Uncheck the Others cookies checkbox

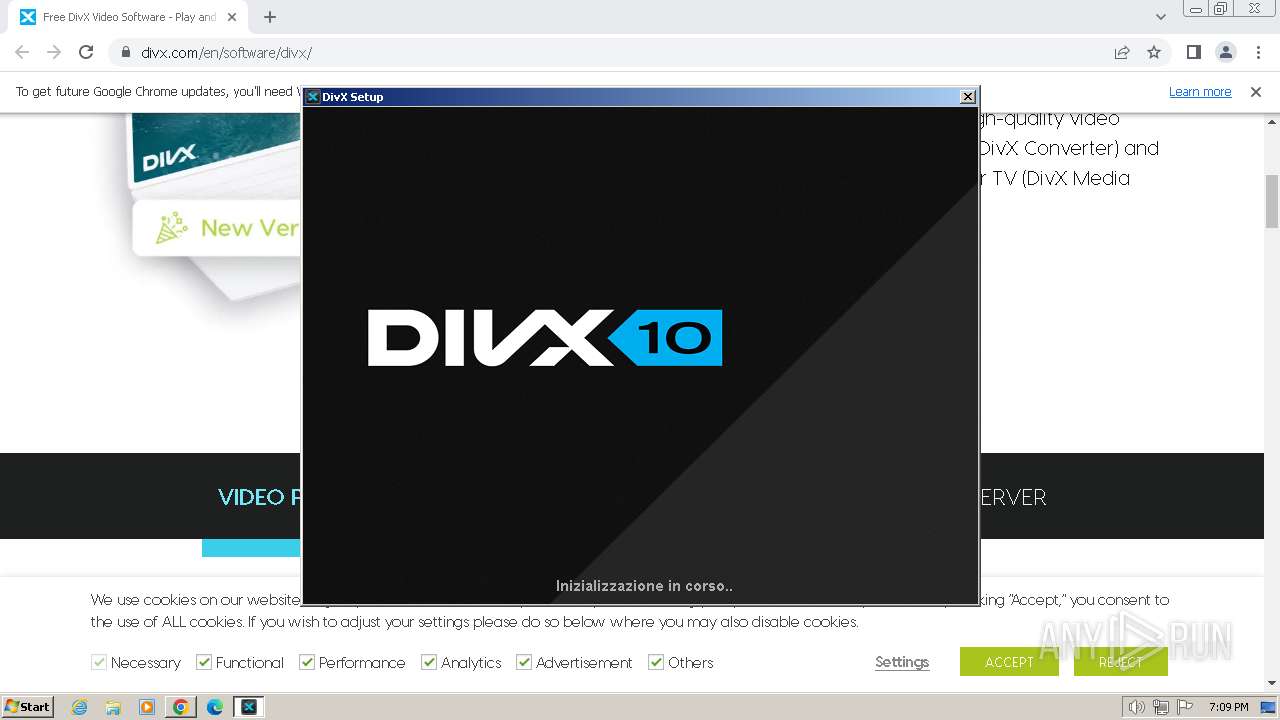[656, 662]
